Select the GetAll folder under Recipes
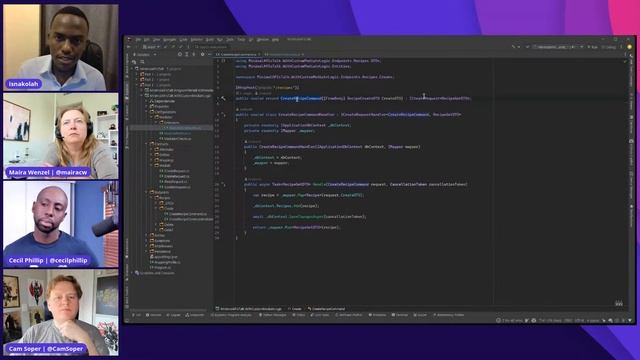The height and width of the screenshot is (360, 640). tap(167, 230)
